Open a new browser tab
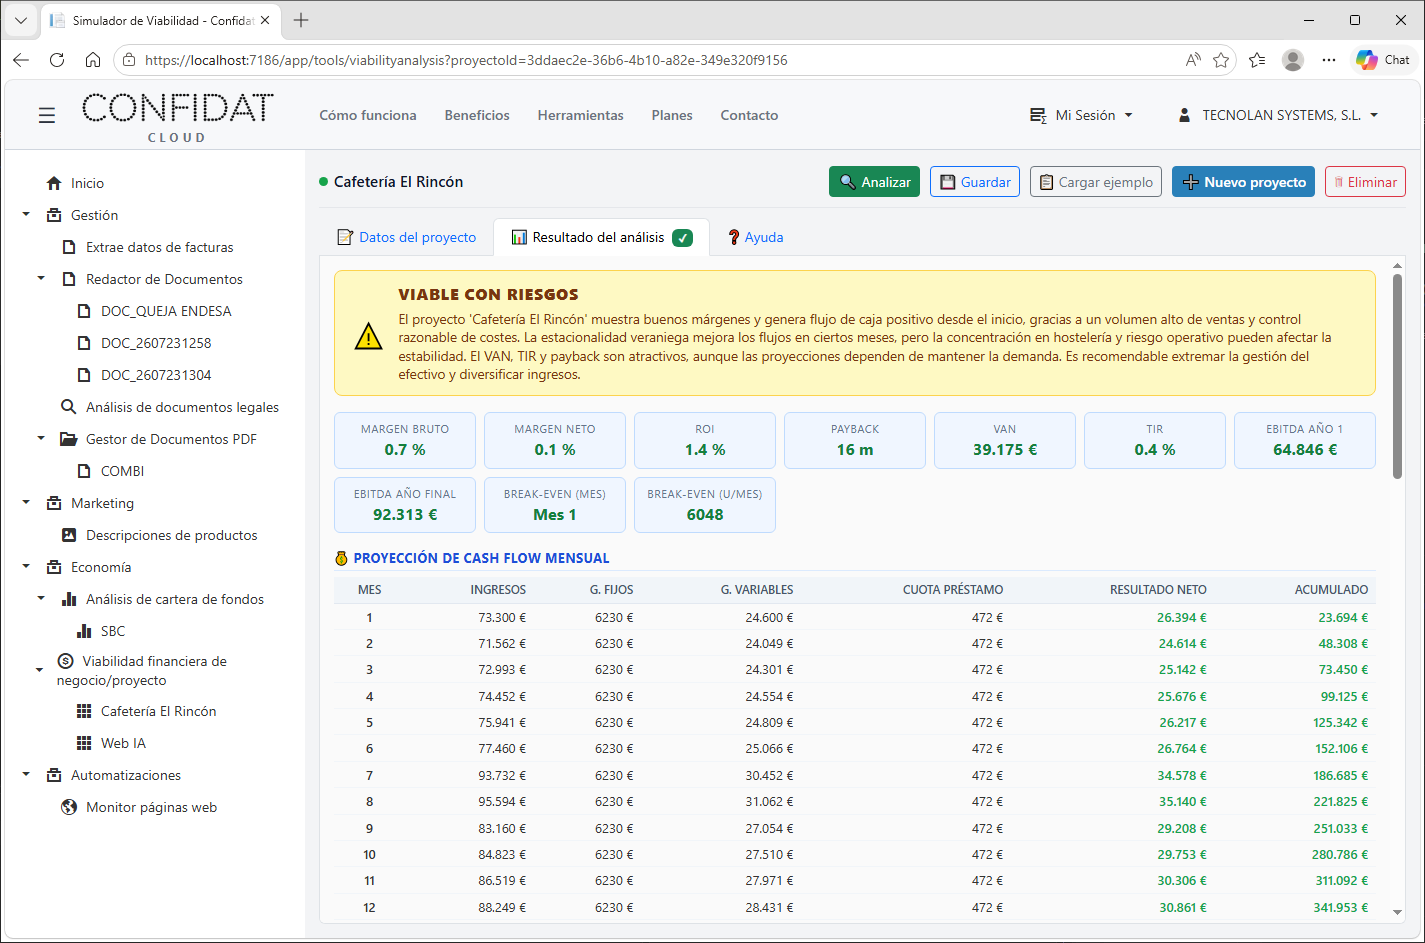The height and width of the screenshot is (943, 1425). 301,20
